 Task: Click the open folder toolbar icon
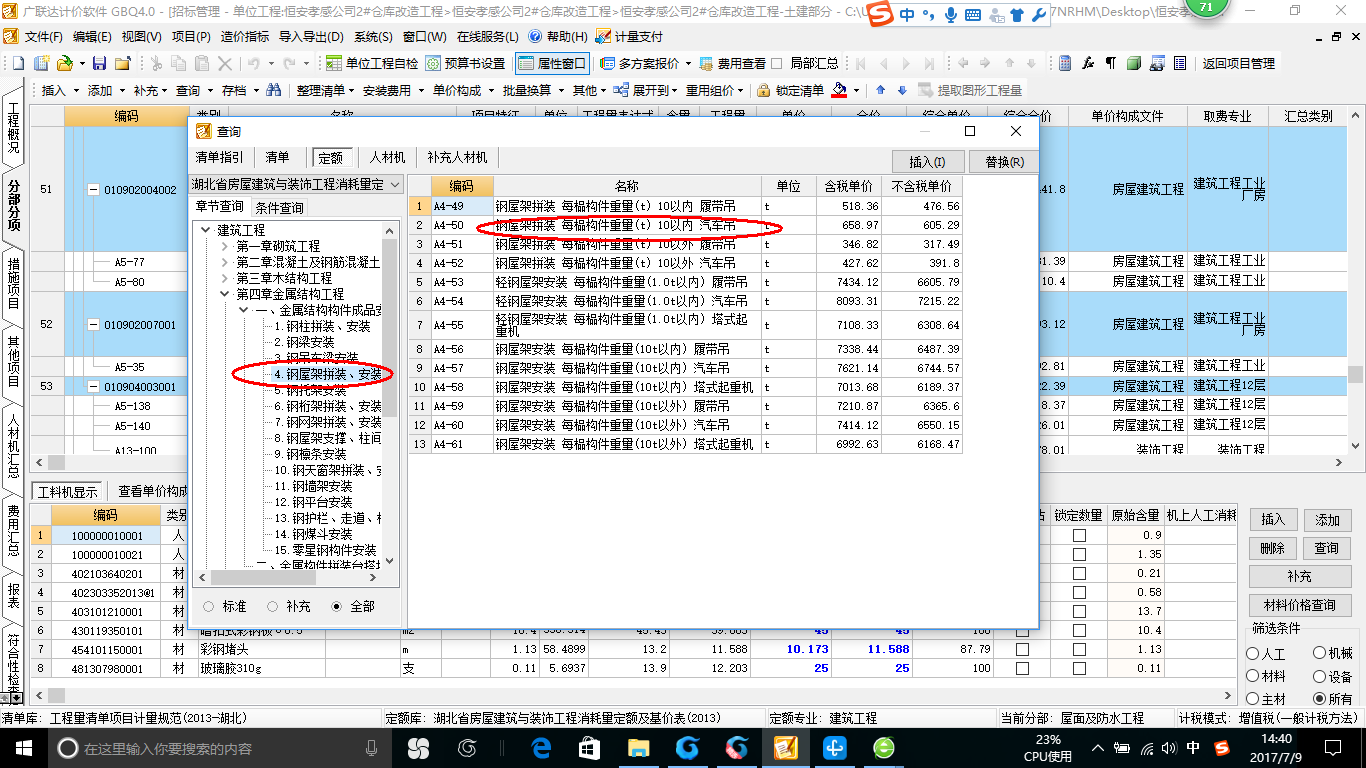pos(64,63)
